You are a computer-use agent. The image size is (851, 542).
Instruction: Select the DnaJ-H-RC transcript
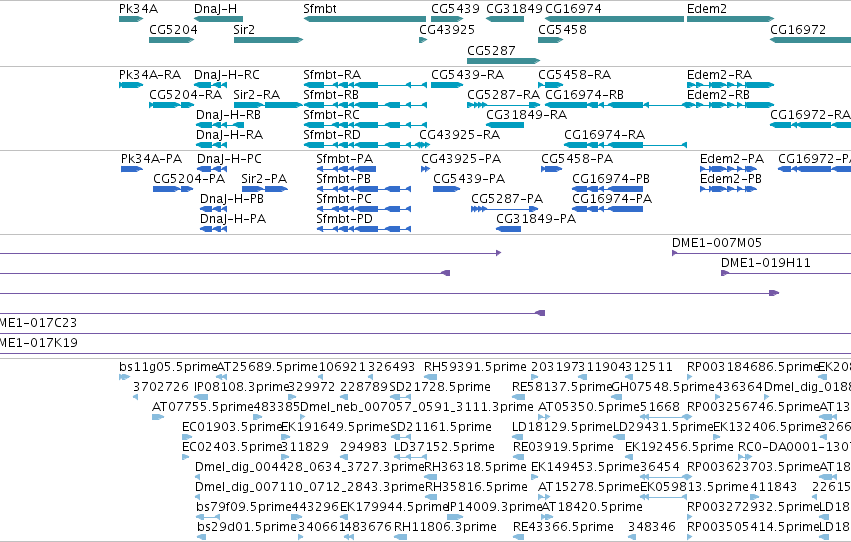point(211,85)
